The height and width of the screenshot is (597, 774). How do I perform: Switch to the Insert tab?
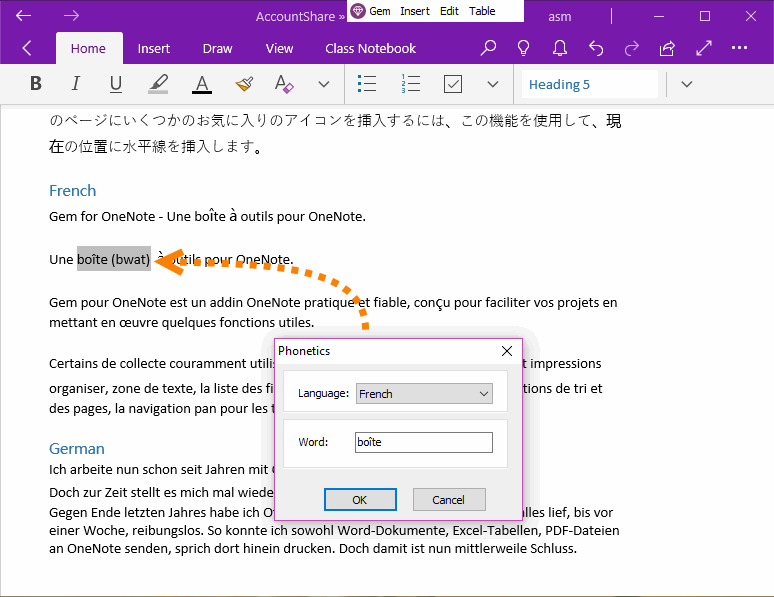point(154,48)
